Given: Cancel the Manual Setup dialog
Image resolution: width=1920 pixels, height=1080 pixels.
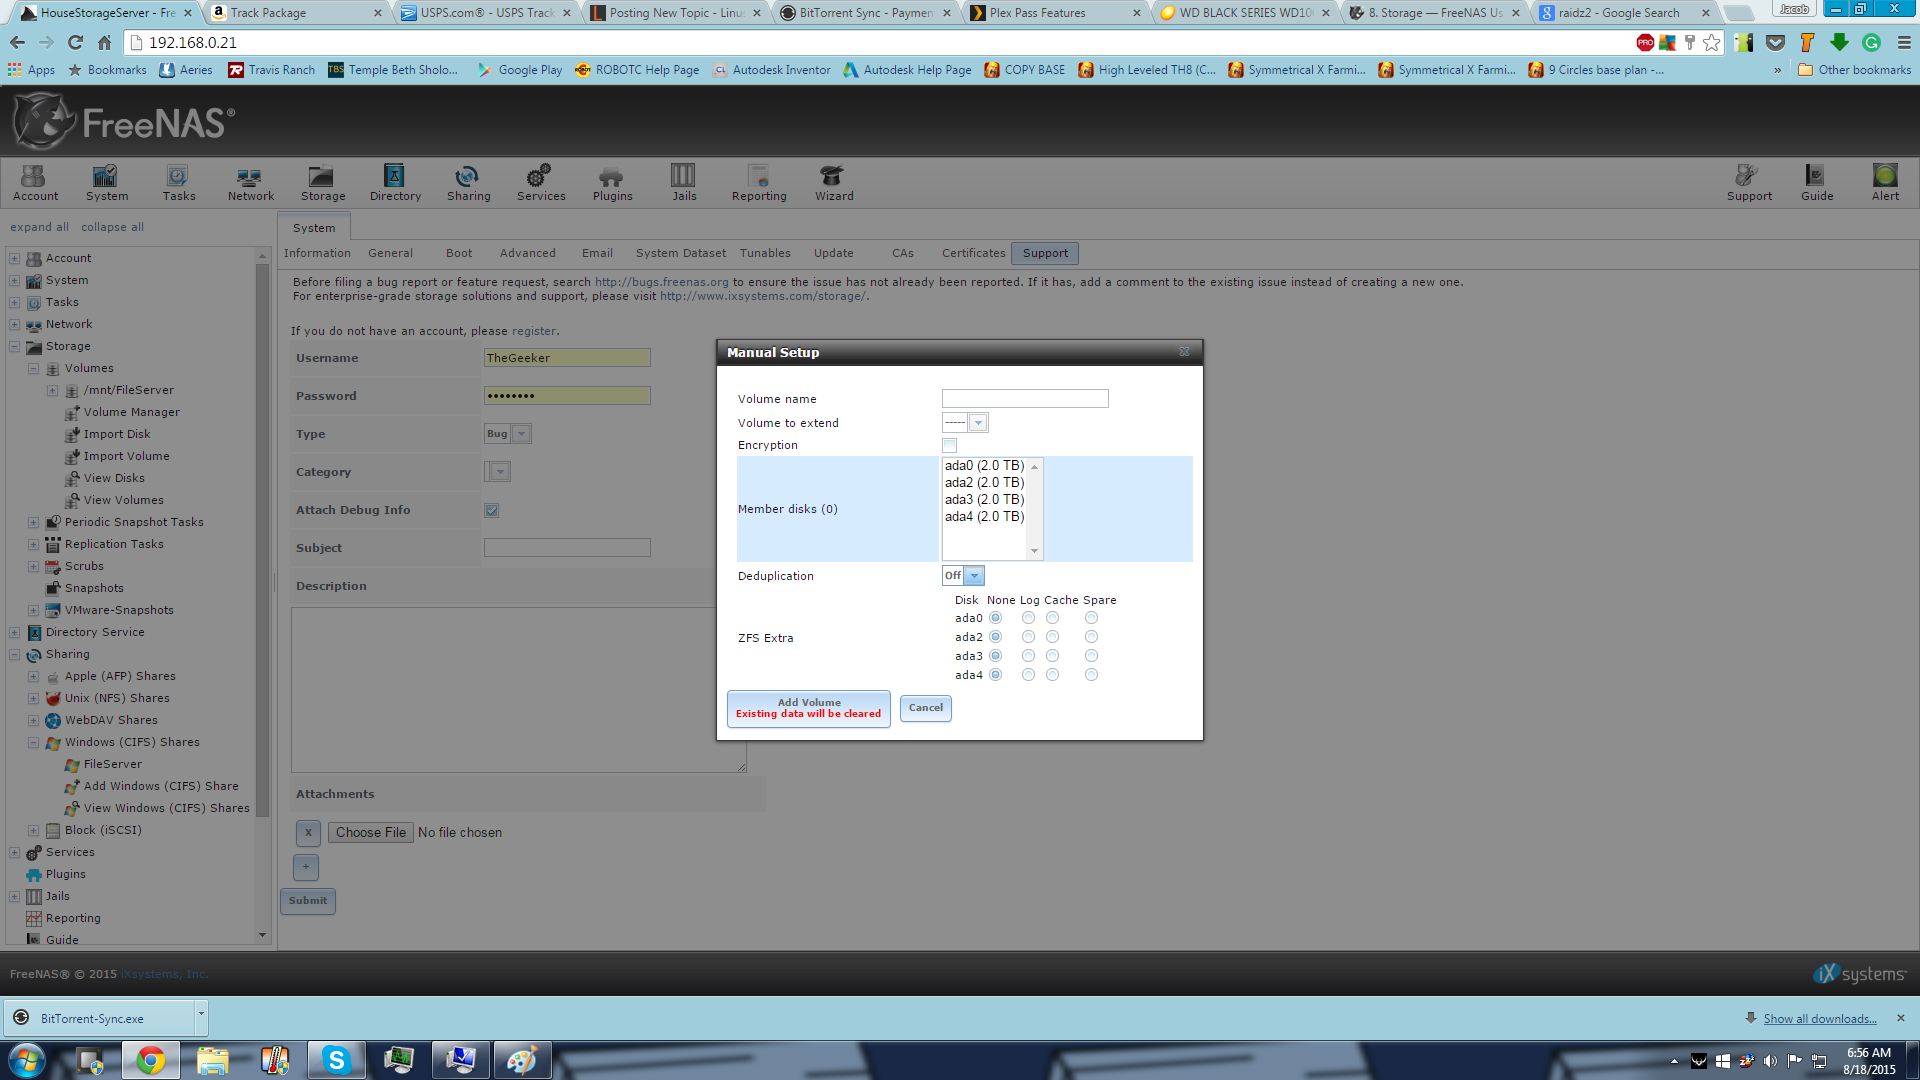Looking at the screenshot, I should (925, 708).
